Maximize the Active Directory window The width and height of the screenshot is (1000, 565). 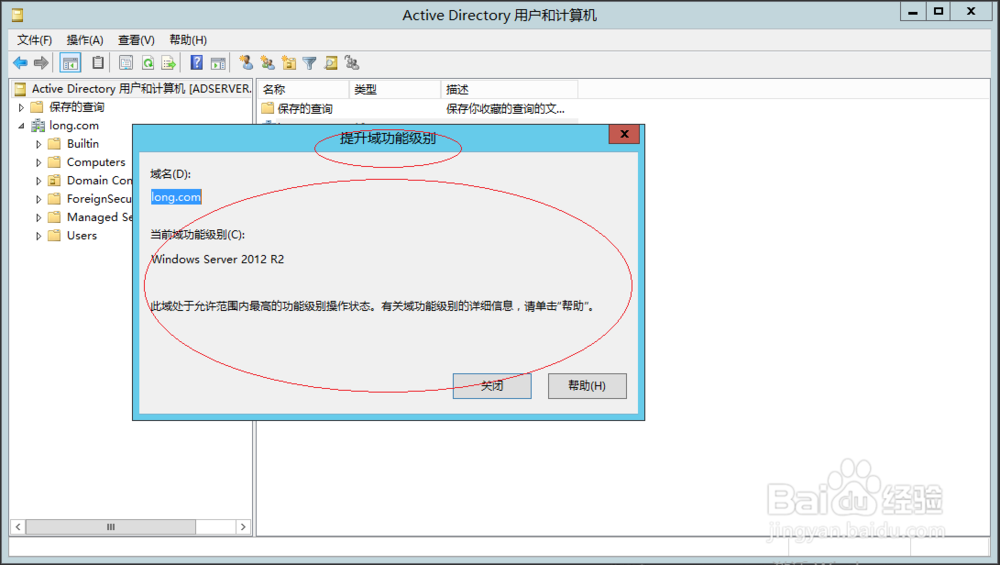coord(938,11)
